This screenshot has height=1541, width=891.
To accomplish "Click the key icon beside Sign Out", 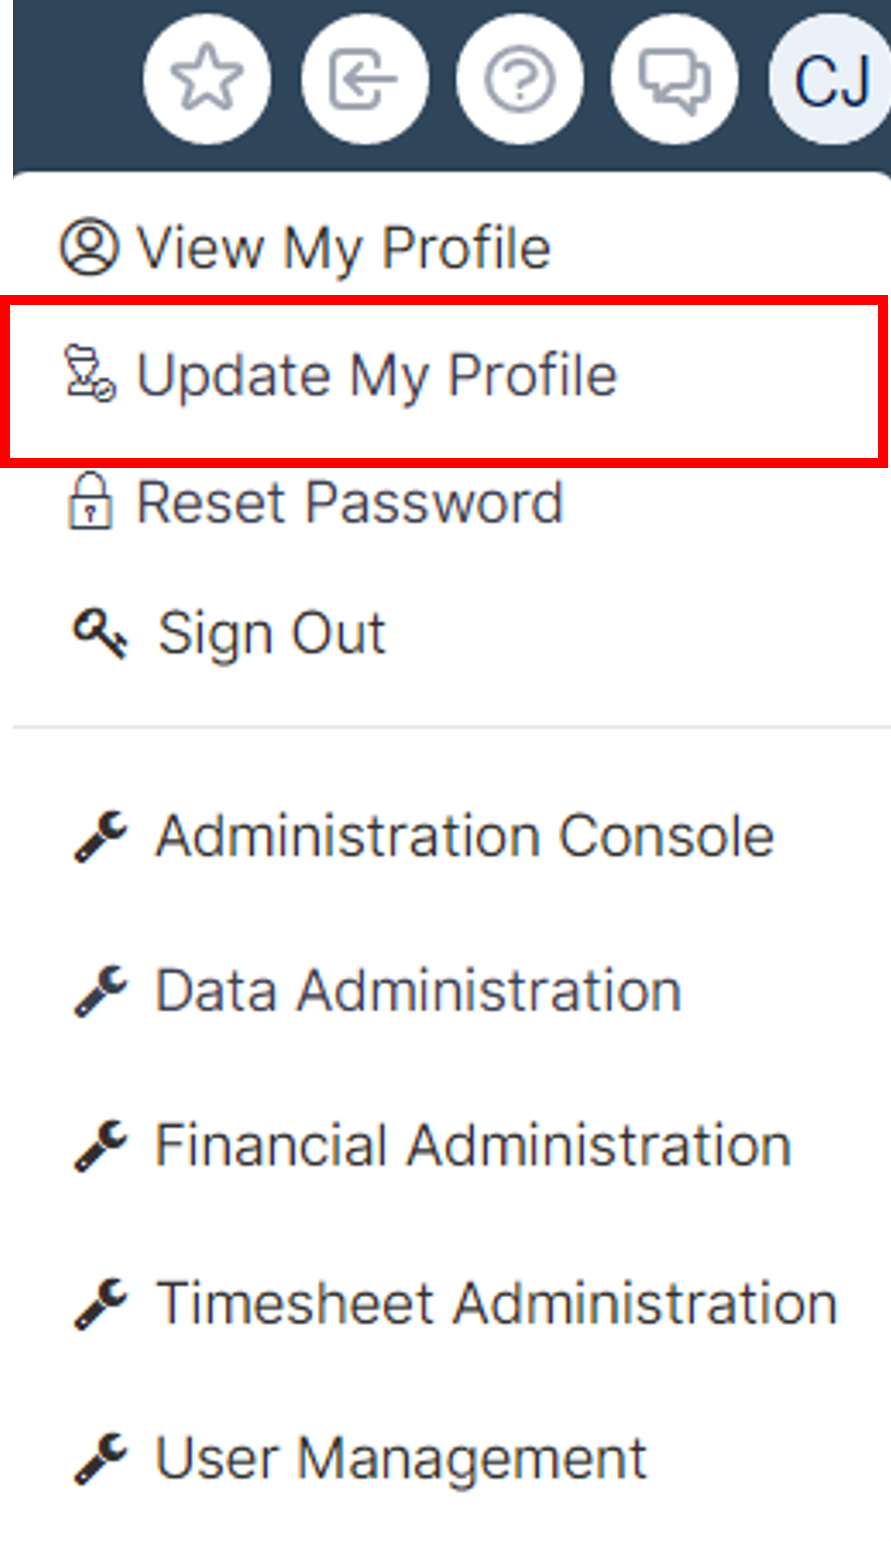I will 100,634.
